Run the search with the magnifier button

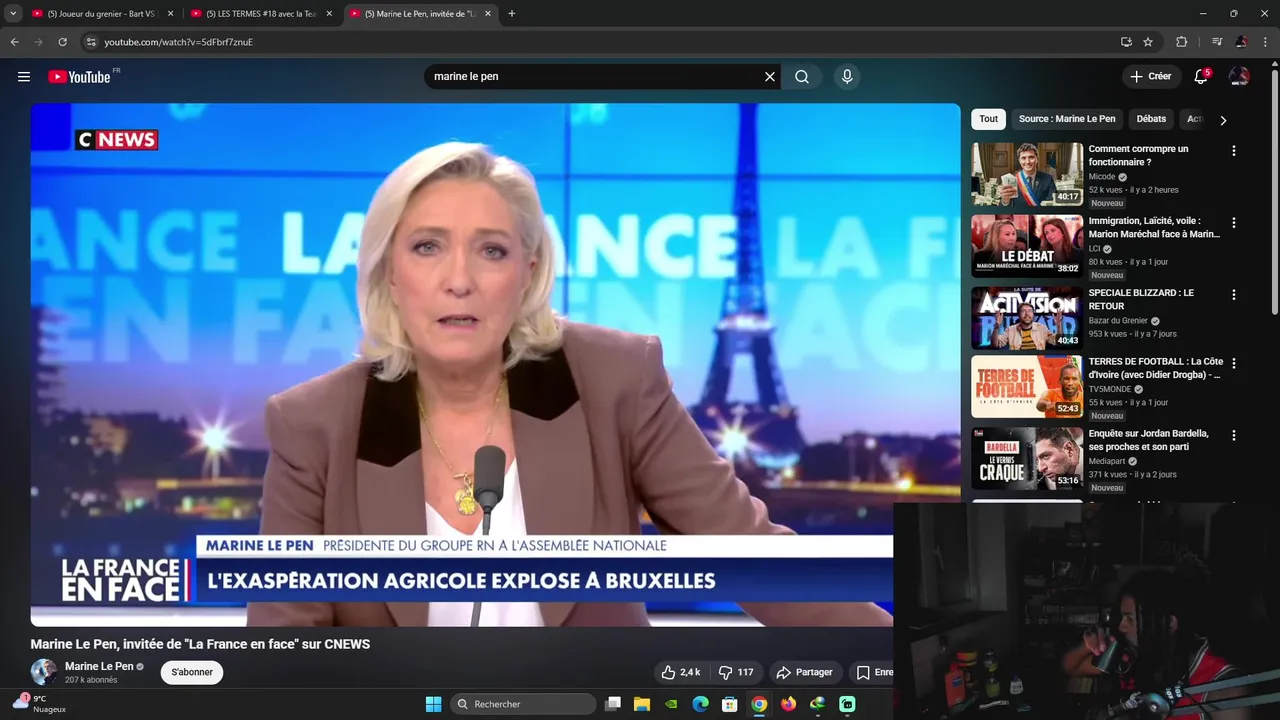(802, 77)
